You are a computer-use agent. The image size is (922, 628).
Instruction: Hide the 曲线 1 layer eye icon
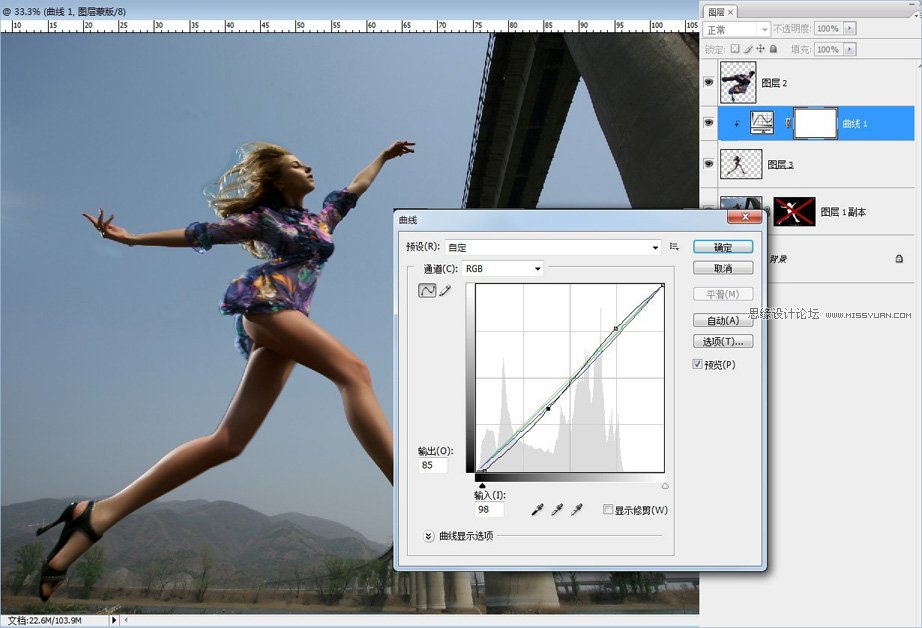pyautogui.click(x=709, y=123)
